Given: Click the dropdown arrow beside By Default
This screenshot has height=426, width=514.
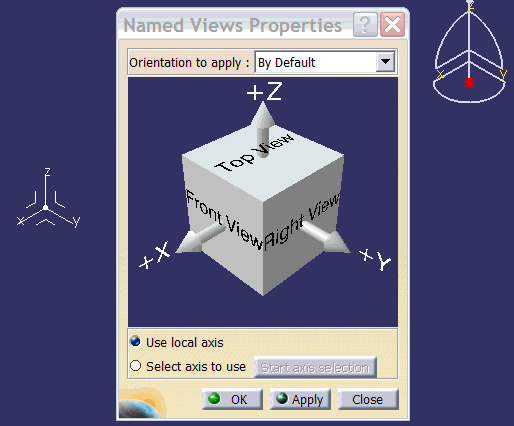Looking at the screenshot, I should pyautogui.click(x=385, y=62).
